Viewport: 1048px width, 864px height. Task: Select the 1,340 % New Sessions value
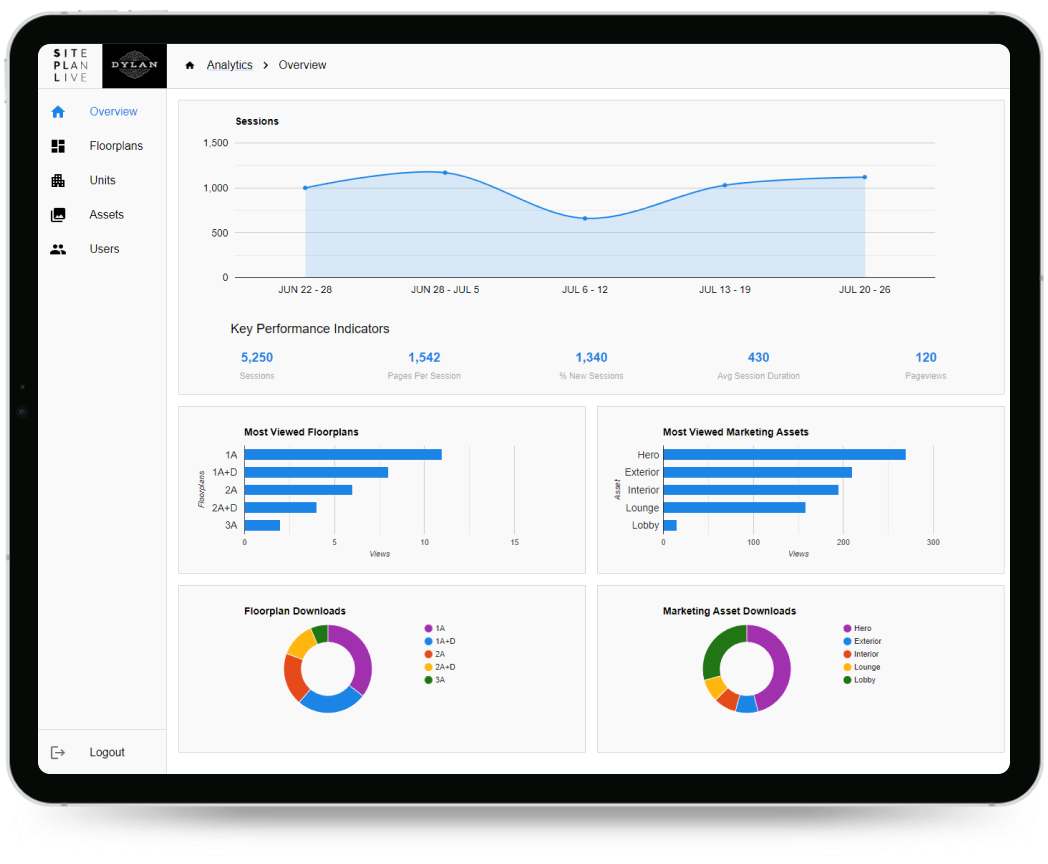point(592,357)
